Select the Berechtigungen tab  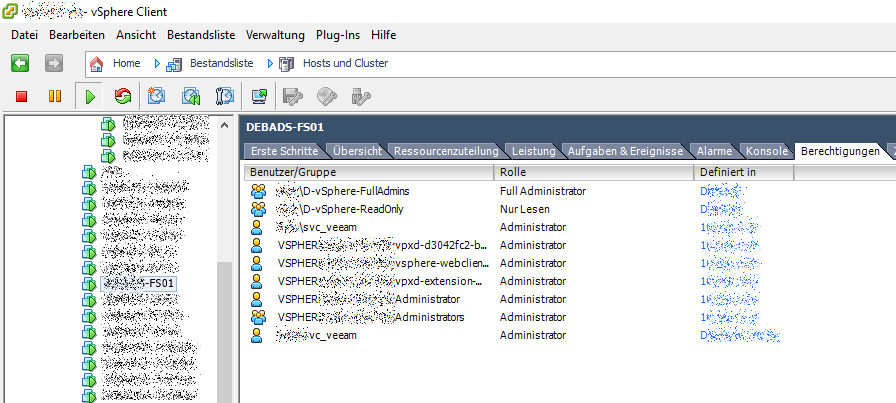840,151
